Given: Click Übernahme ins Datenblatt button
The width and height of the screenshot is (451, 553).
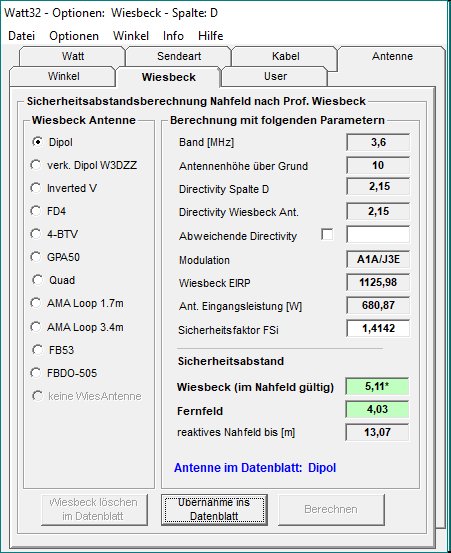Looking at the screenshot, I should [x=214, y=510].
